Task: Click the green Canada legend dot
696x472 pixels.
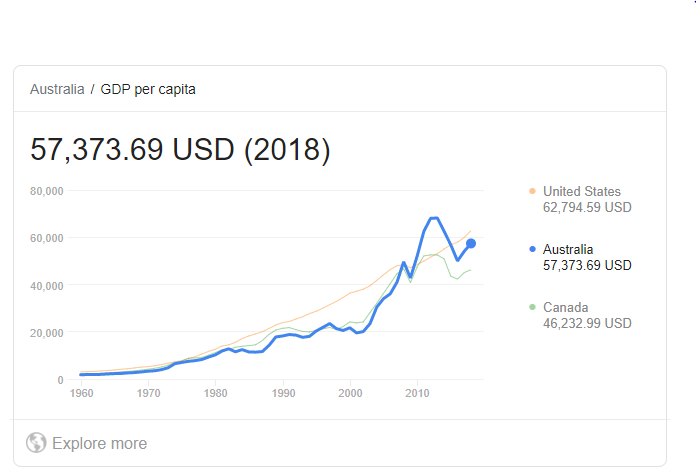Action: click(532, 307)
